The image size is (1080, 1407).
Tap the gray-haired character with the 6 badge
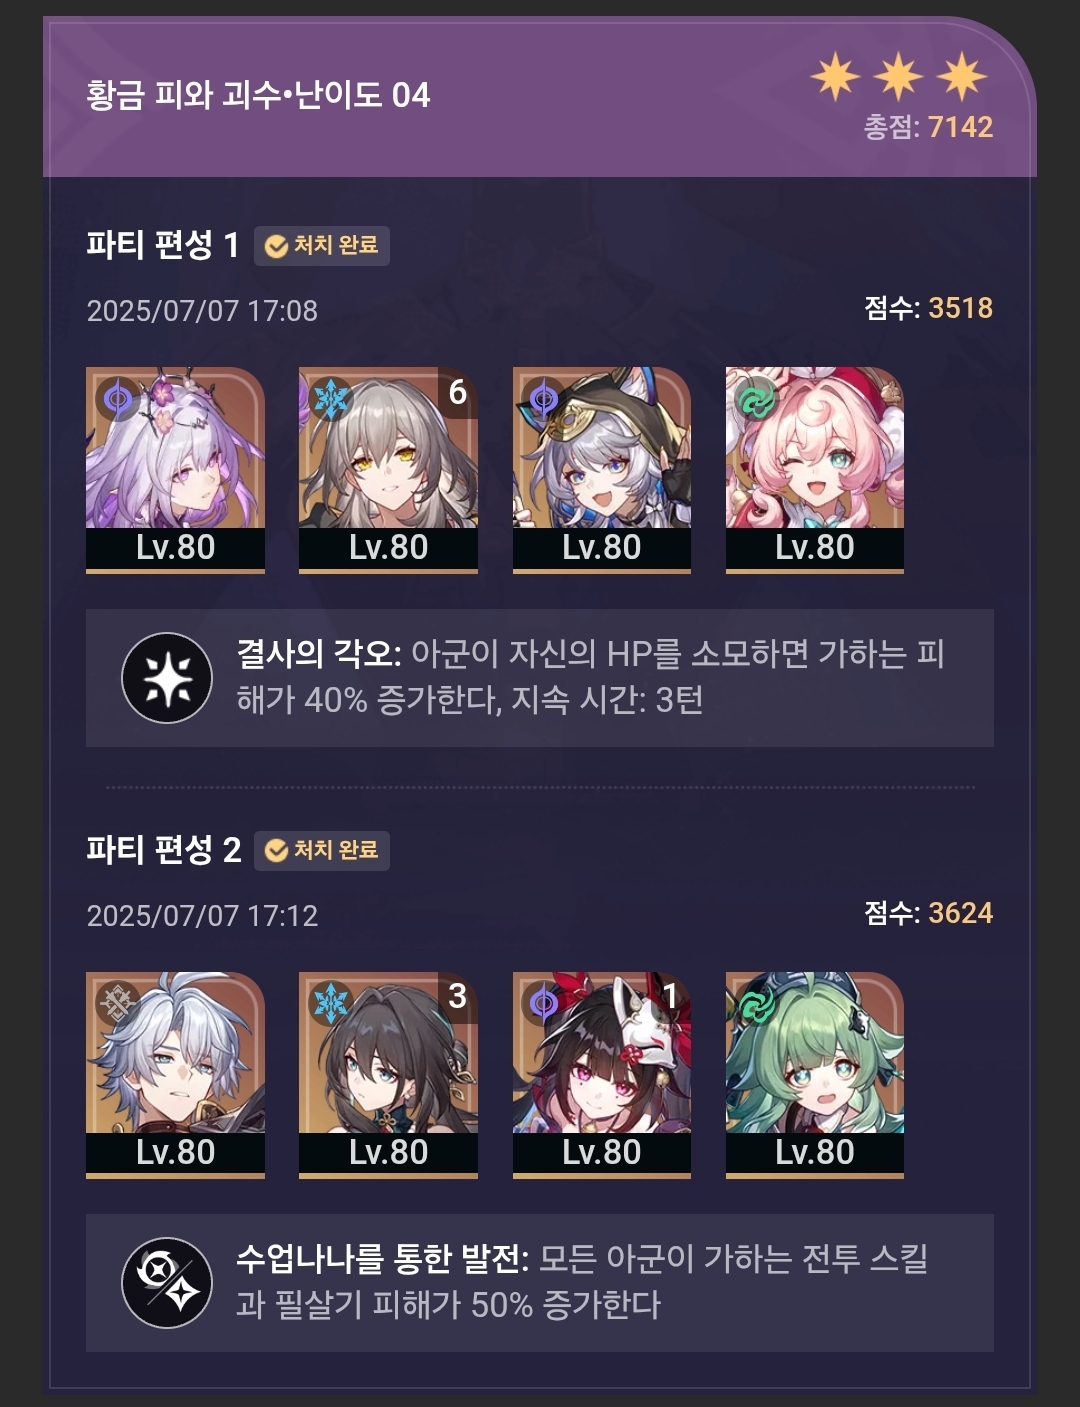click(x=388, y=469)
